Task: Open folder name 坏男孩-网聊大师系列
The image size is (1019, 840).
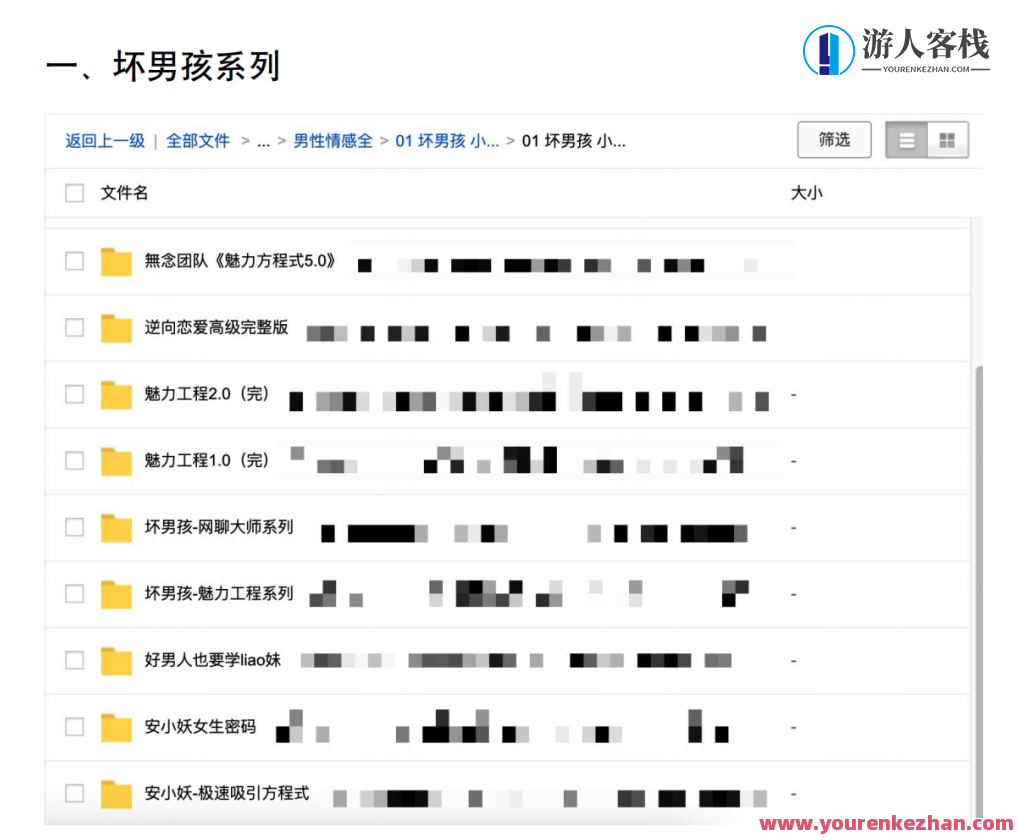Action: [219, 527]
